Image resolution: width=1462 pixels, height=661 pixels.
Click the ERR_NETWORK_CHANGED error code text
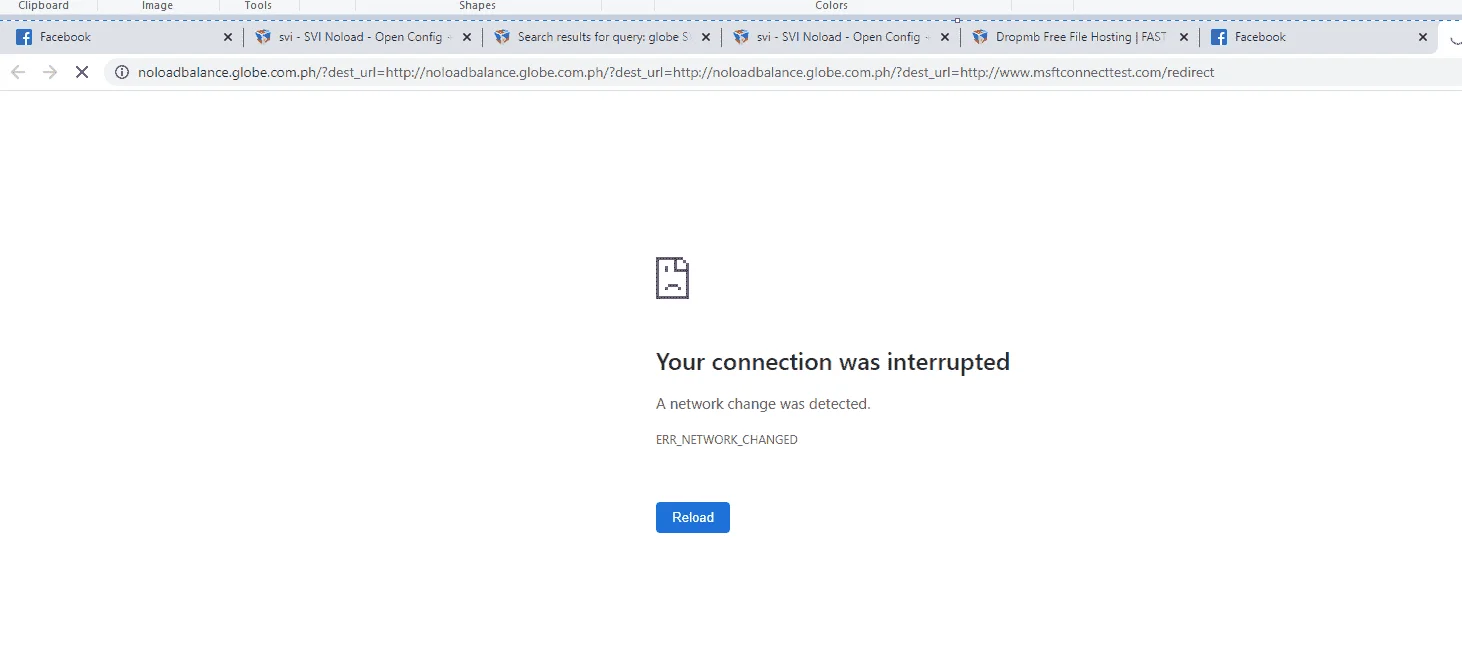pos(727,440)
